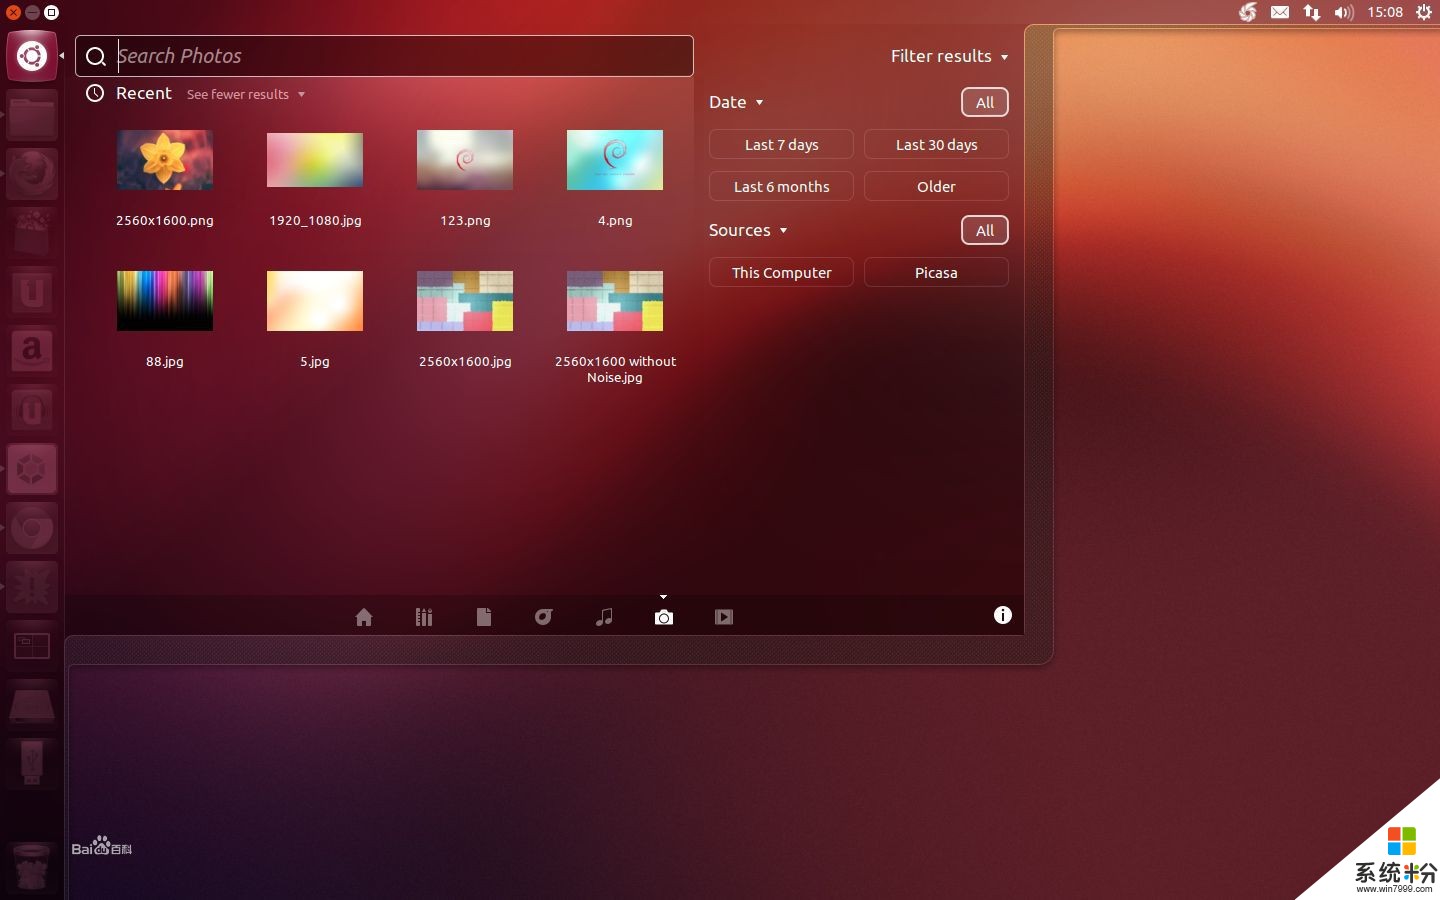Switch to the Applications lens icon

pyautogui.click(x=424, y=617)
